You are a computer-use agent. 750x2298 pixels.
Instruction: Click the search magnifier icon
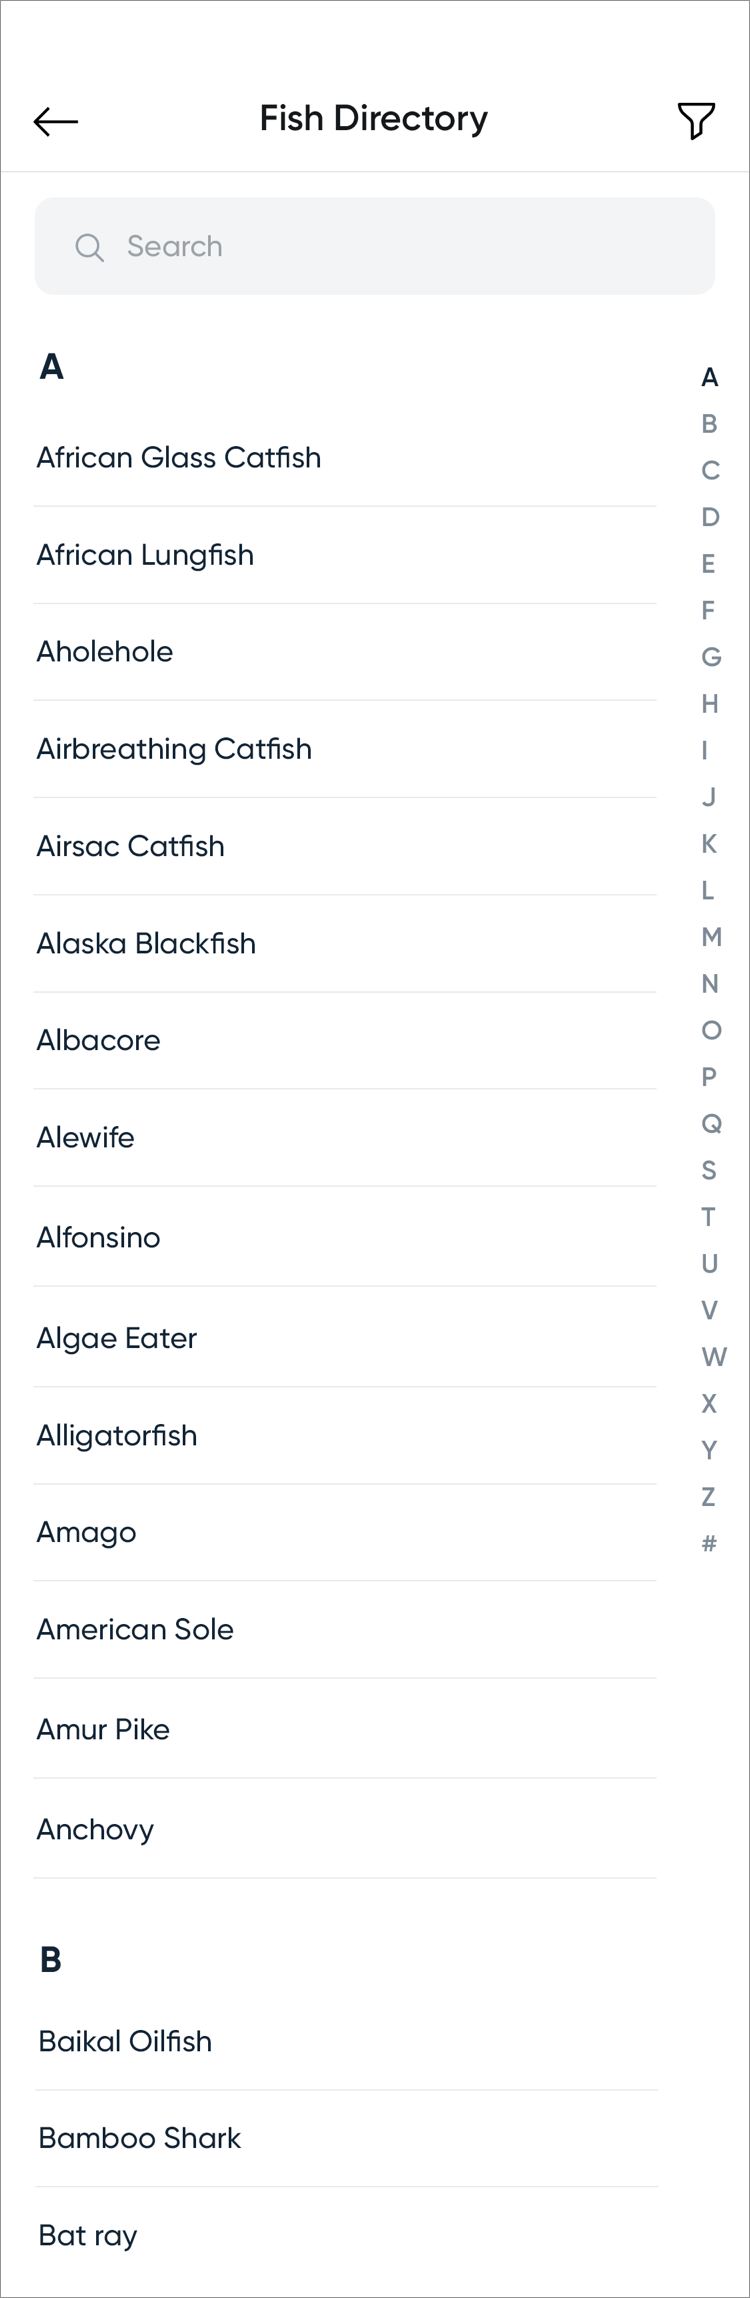(x=90, y=247)
